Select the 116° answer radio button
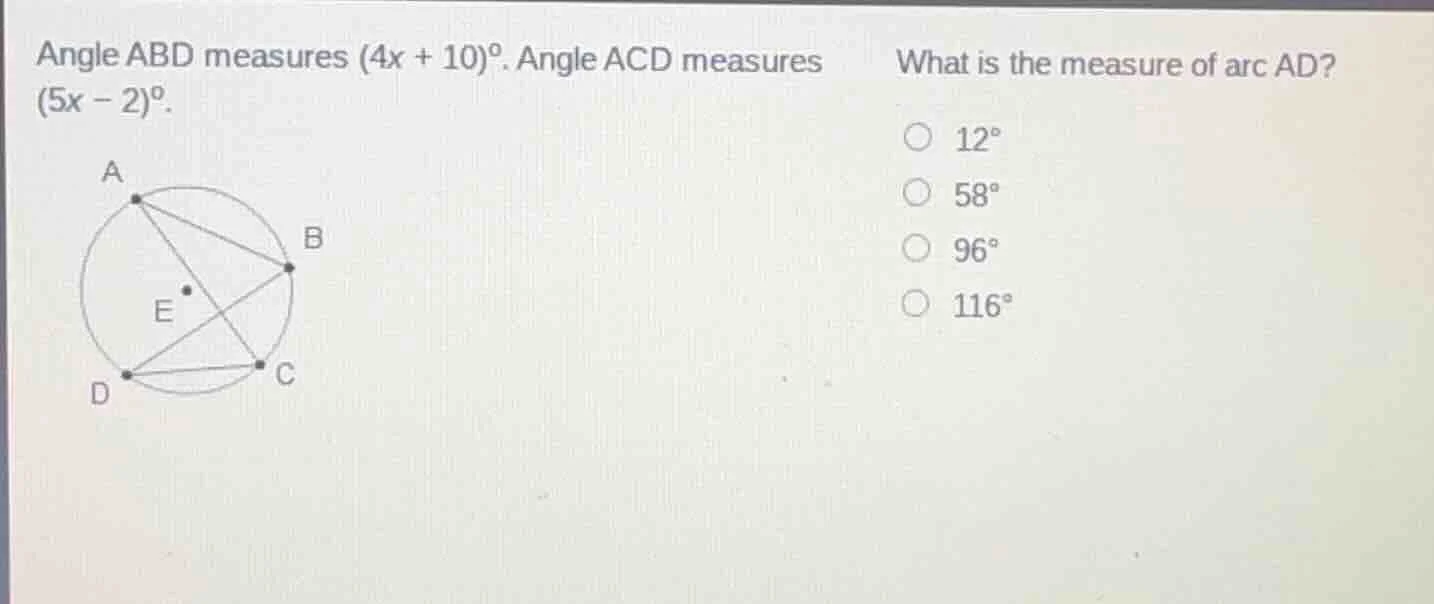1434x604 pixels. pyautogui.click(x=917, y=301)
